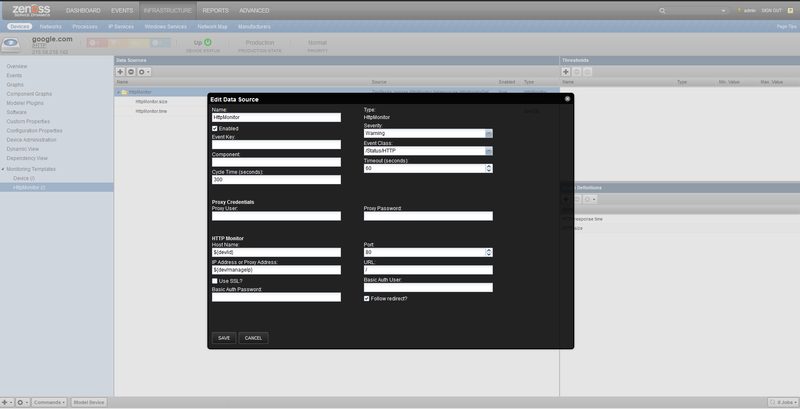This screenshot has width=800, height=409.
Task: Select the HttpMonitor.time data point row
Action: (151, 111)
